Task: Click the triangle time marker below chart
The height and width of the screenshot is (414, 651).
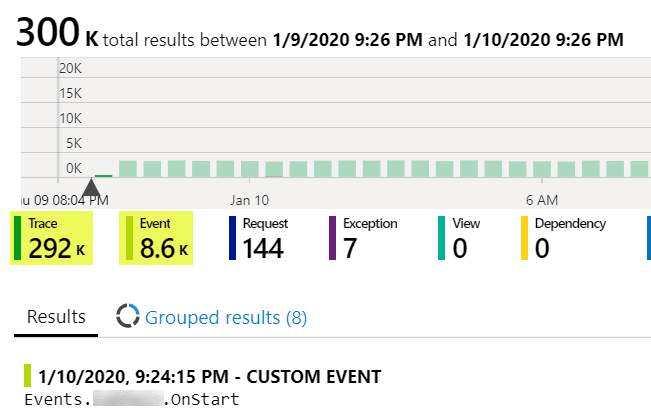Action: click(91, 187)
